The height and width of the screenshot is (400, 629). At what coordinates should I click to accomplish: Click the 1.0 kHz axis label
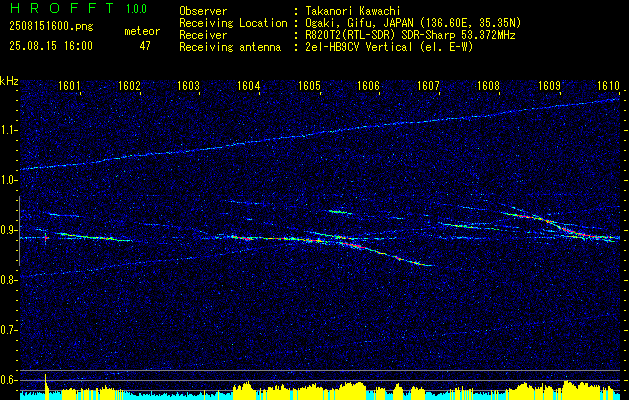[8, 181]
